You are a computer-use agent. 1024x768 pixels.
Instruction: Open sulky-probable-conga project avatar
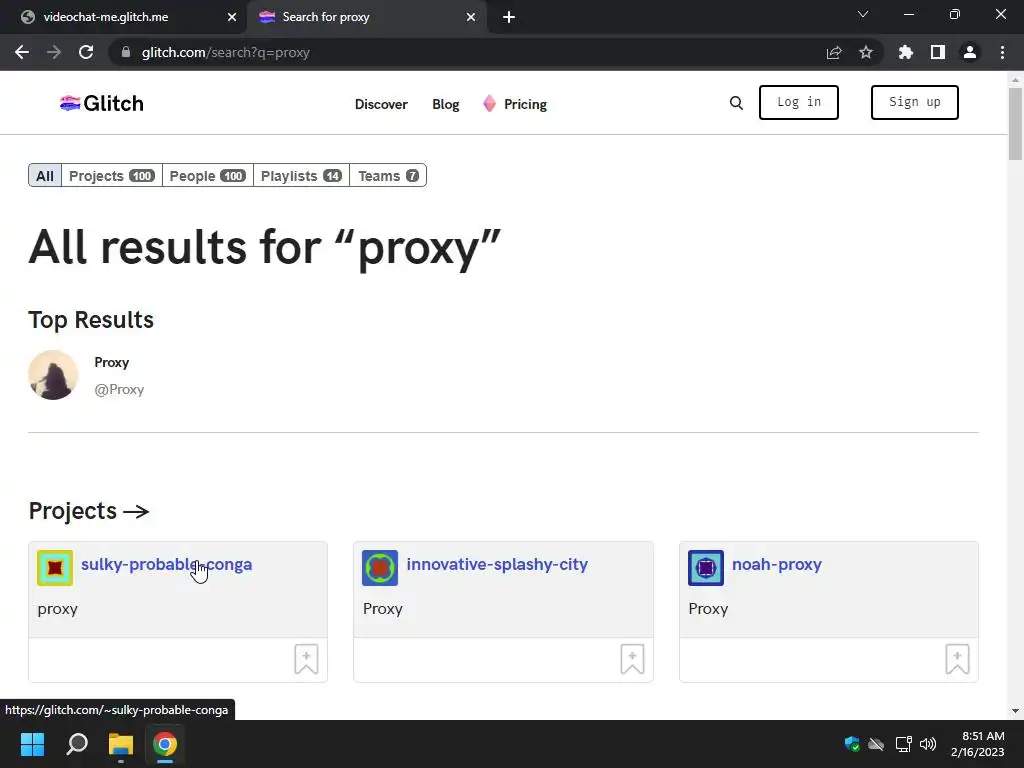[55, 568]
